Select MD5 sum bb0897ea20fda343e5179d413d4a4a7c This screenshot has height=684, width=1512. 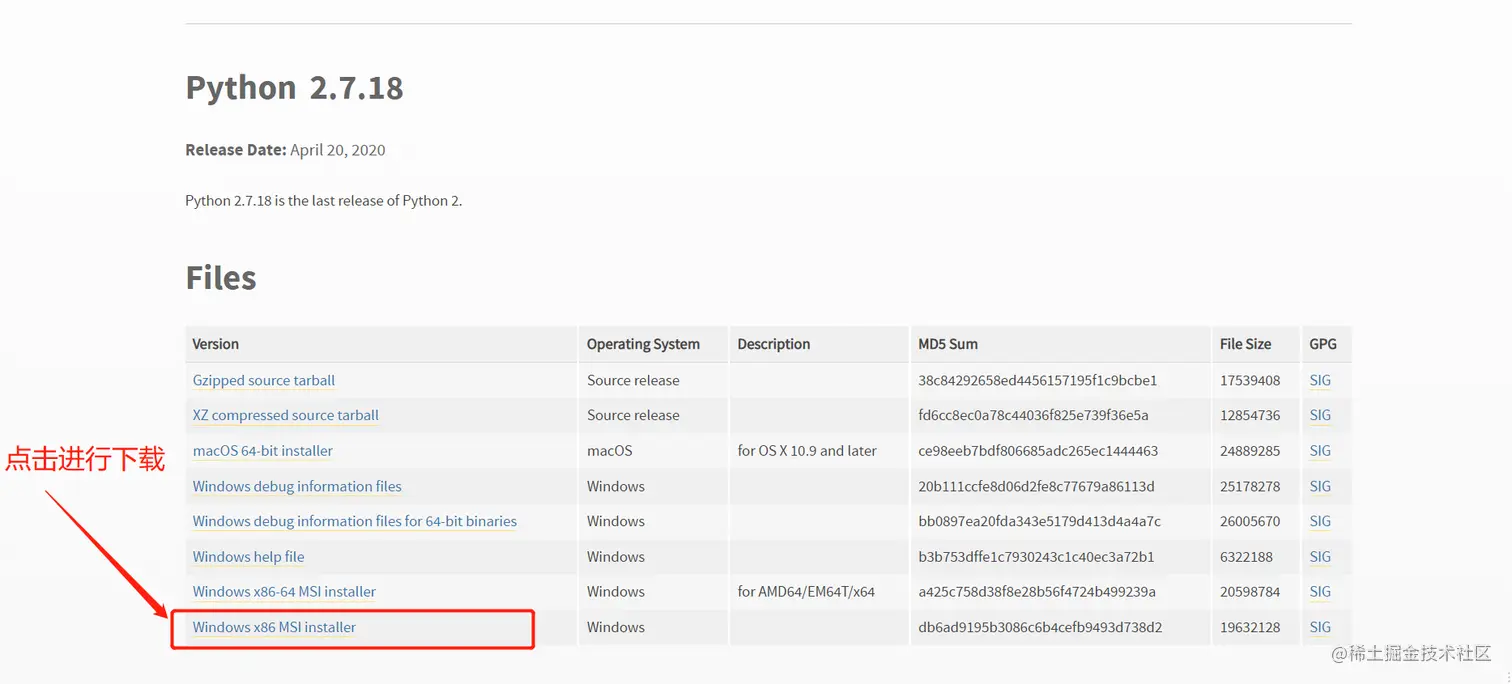1040,521
